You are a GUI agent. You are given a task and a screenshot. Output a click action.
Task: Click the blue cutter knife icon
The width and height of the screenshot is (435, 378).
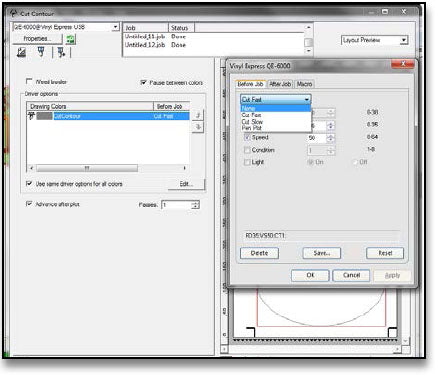pos(41,52)
